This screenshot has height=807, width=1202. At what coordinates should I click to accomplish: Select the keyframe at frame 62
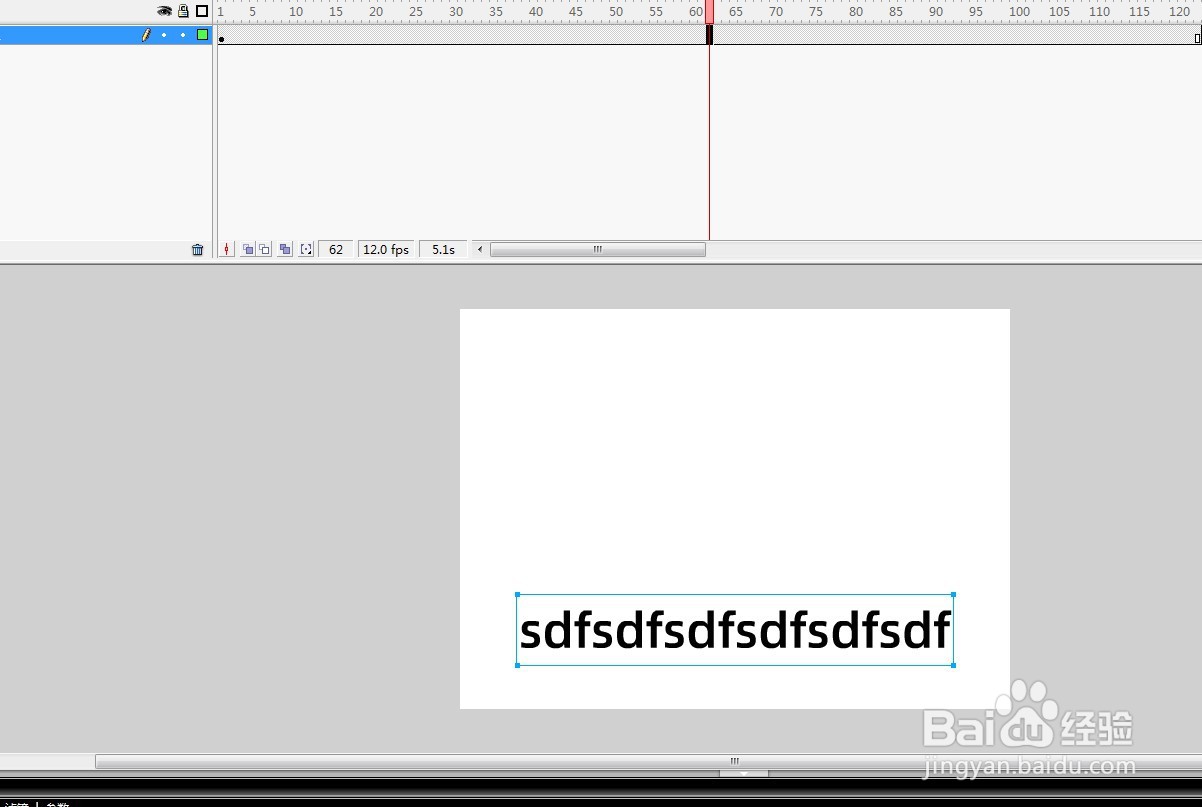pos(709,35)
